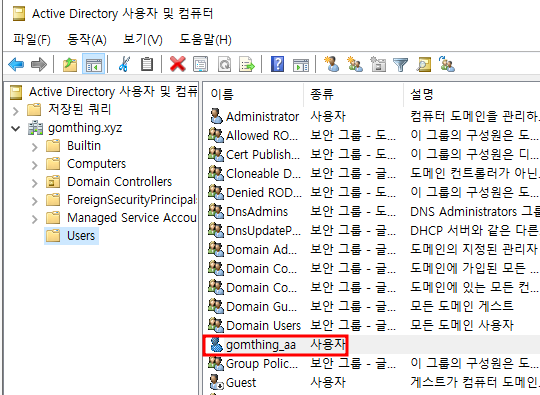Viewport: 540px width, 395px height.
Task: Create a new user icon
Action: tap(332, 64)
